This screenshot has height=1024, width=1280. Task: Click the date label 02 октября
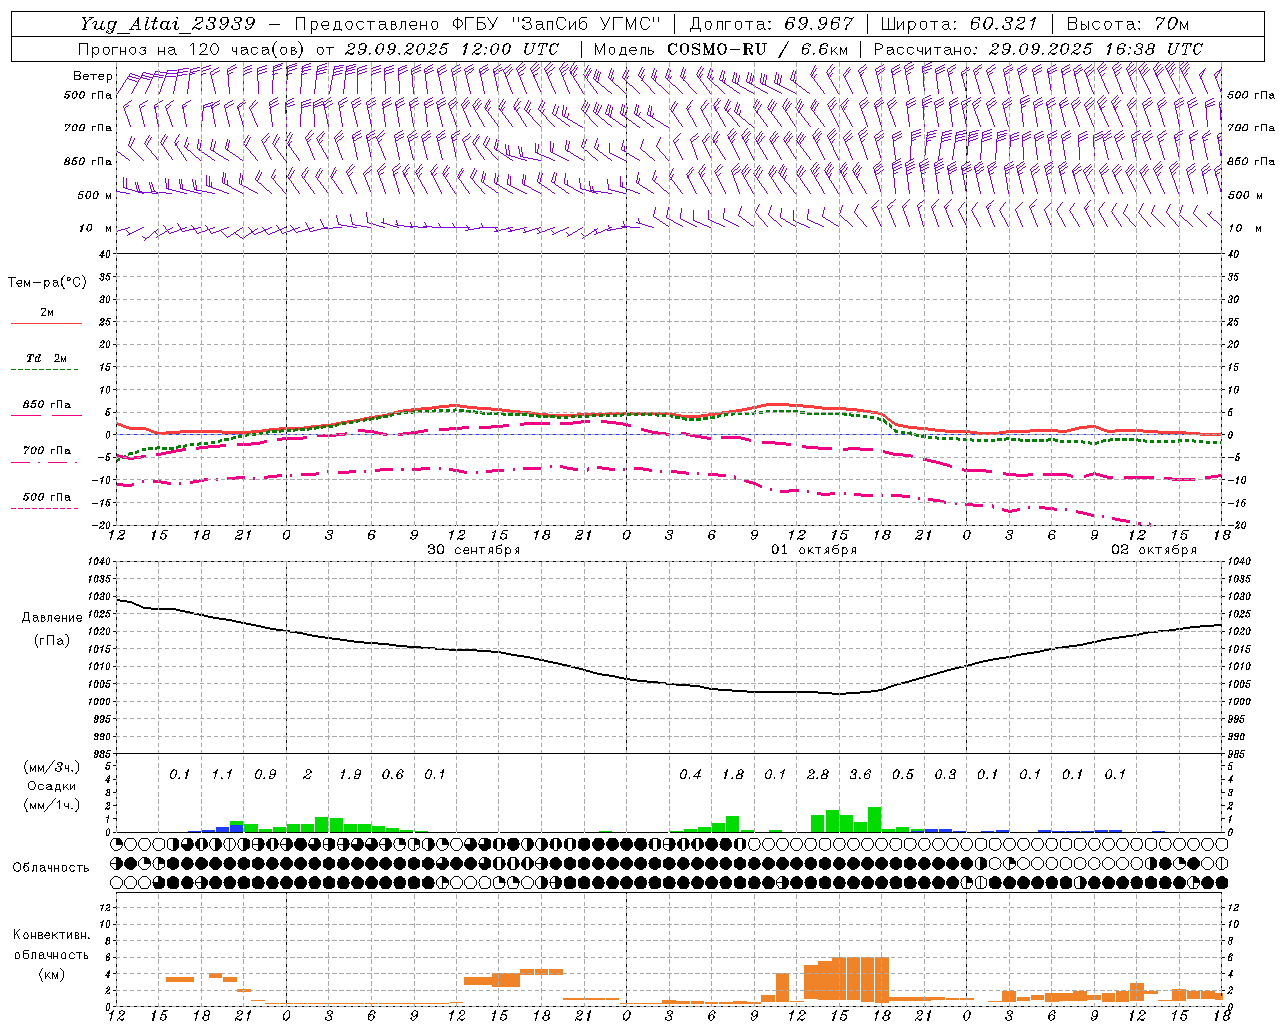point(1154,550)
